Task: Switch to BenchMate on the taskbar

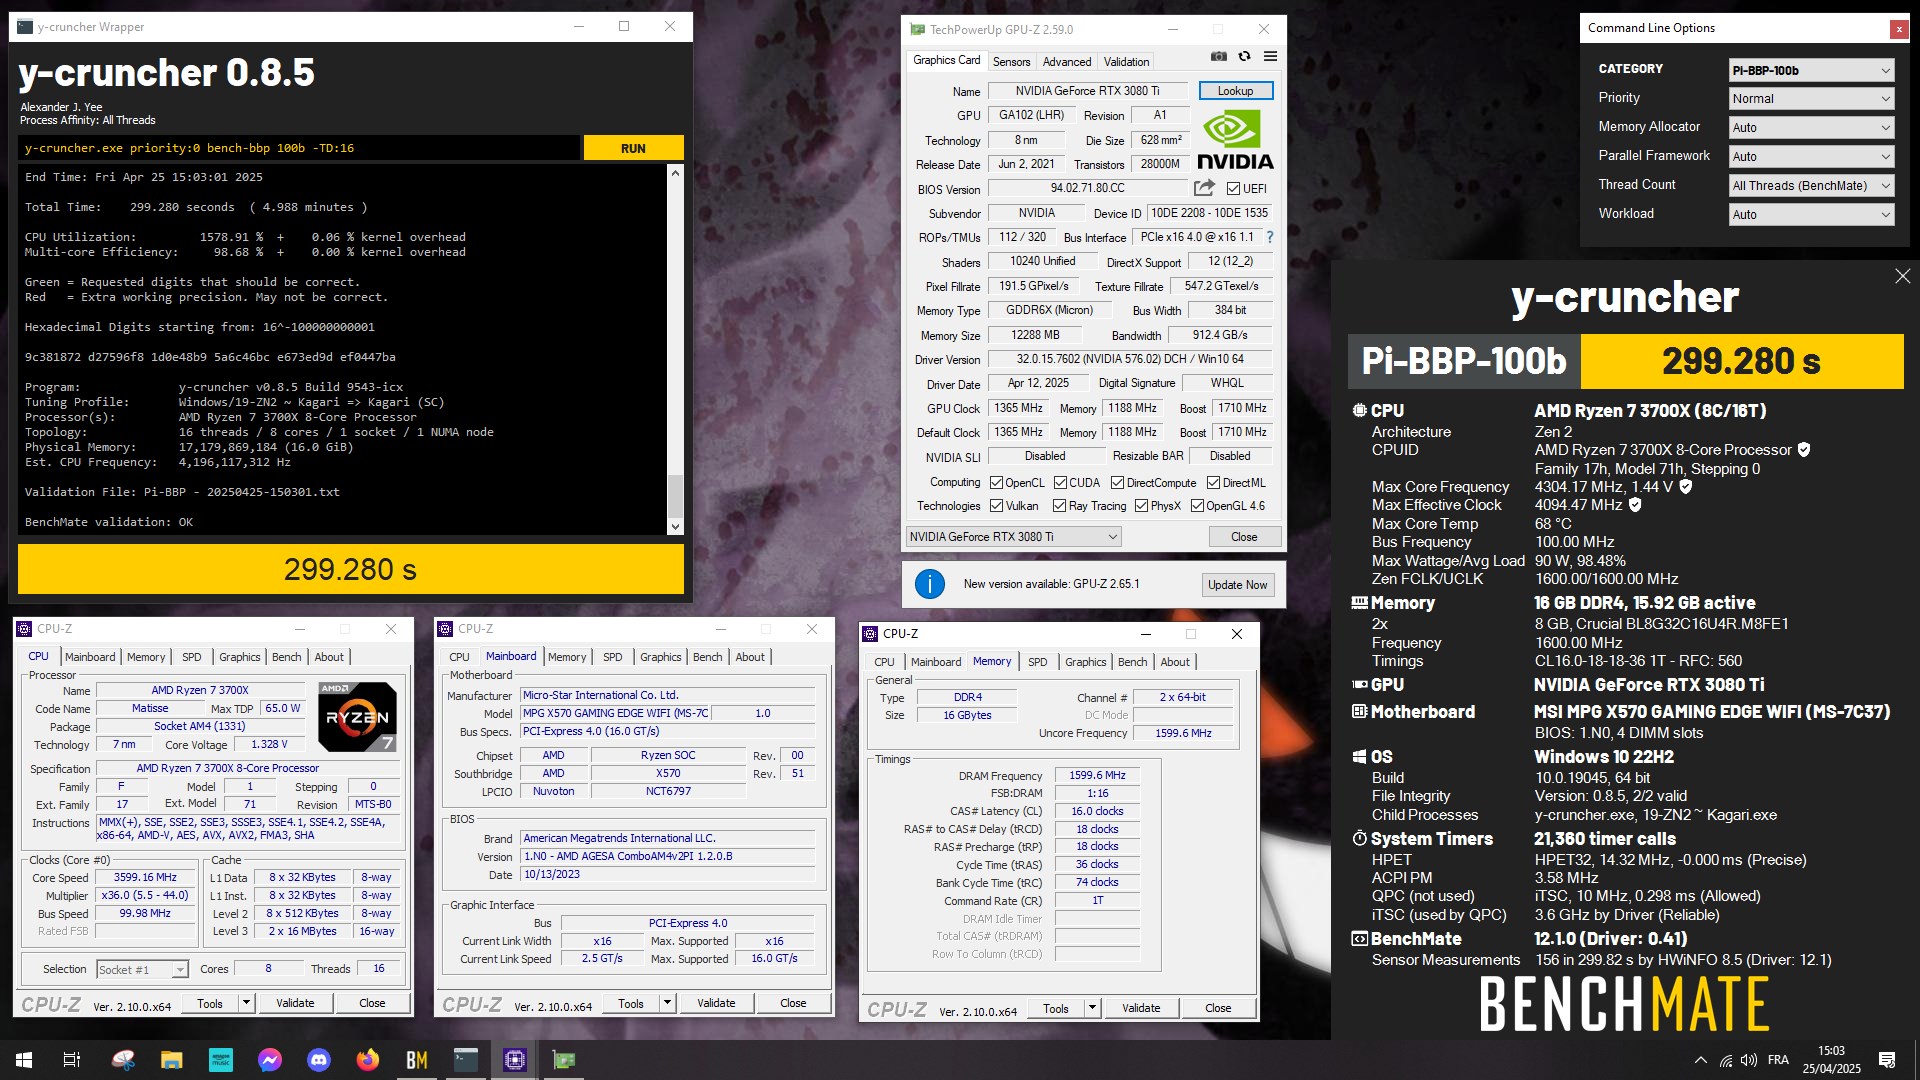Action: click(x=417, y=1060)
